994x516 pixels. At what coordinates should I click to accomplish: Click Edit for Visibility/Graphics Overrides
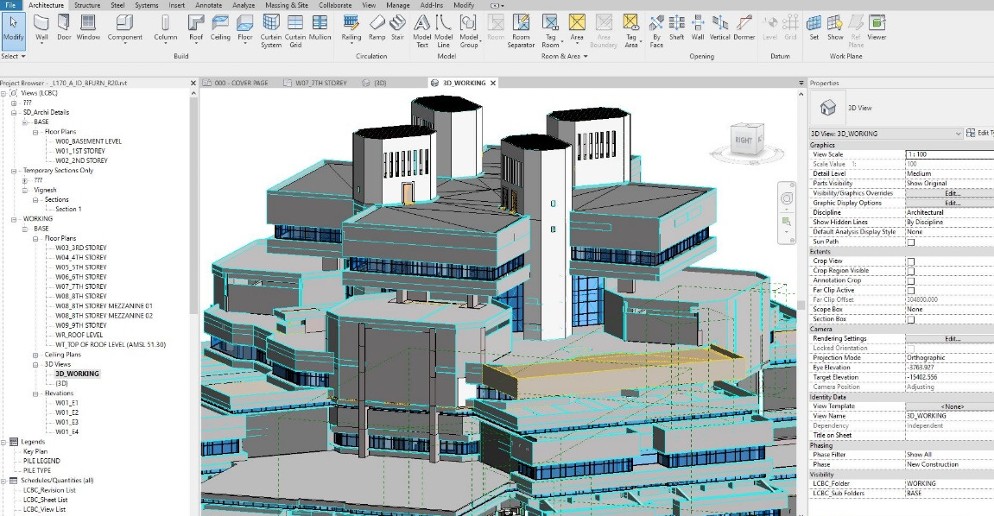951,193
